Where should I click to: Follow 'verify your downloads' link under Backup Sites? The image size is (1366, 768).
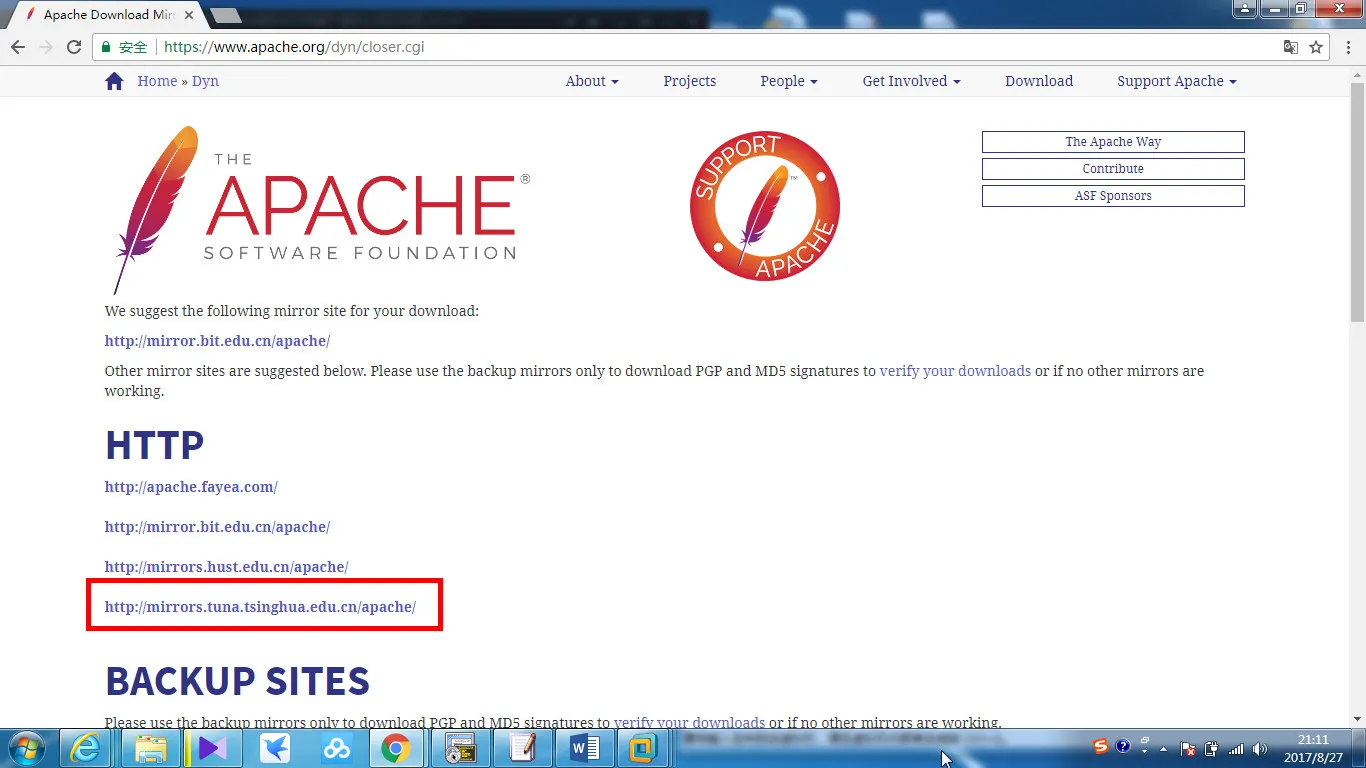click(x=689, y=722)
